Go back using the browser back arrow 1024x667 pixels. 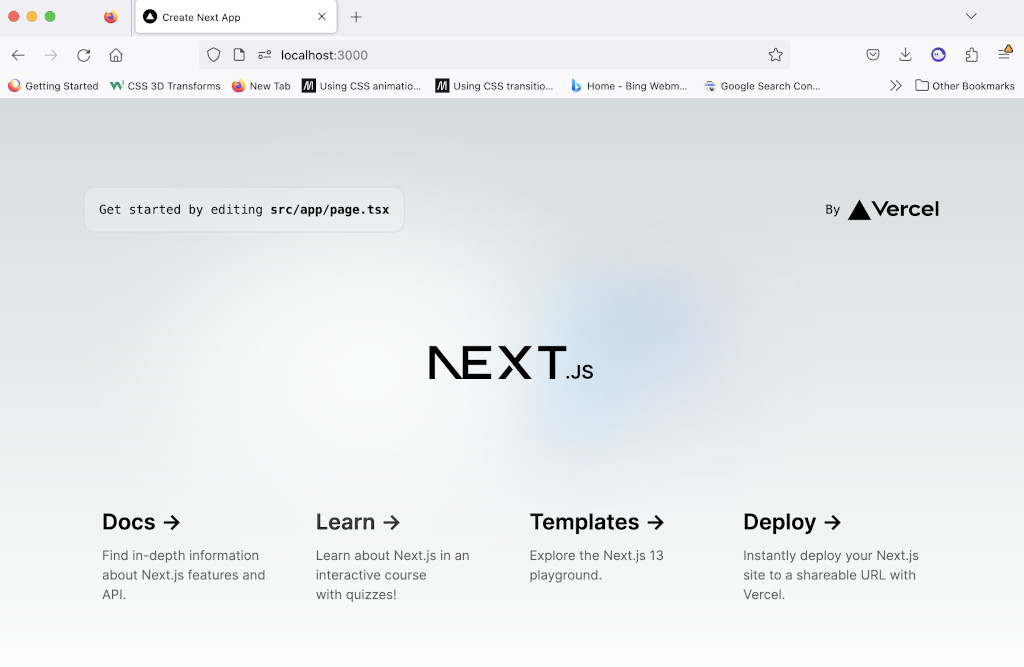pyautogui.click(x=18, y=56)
